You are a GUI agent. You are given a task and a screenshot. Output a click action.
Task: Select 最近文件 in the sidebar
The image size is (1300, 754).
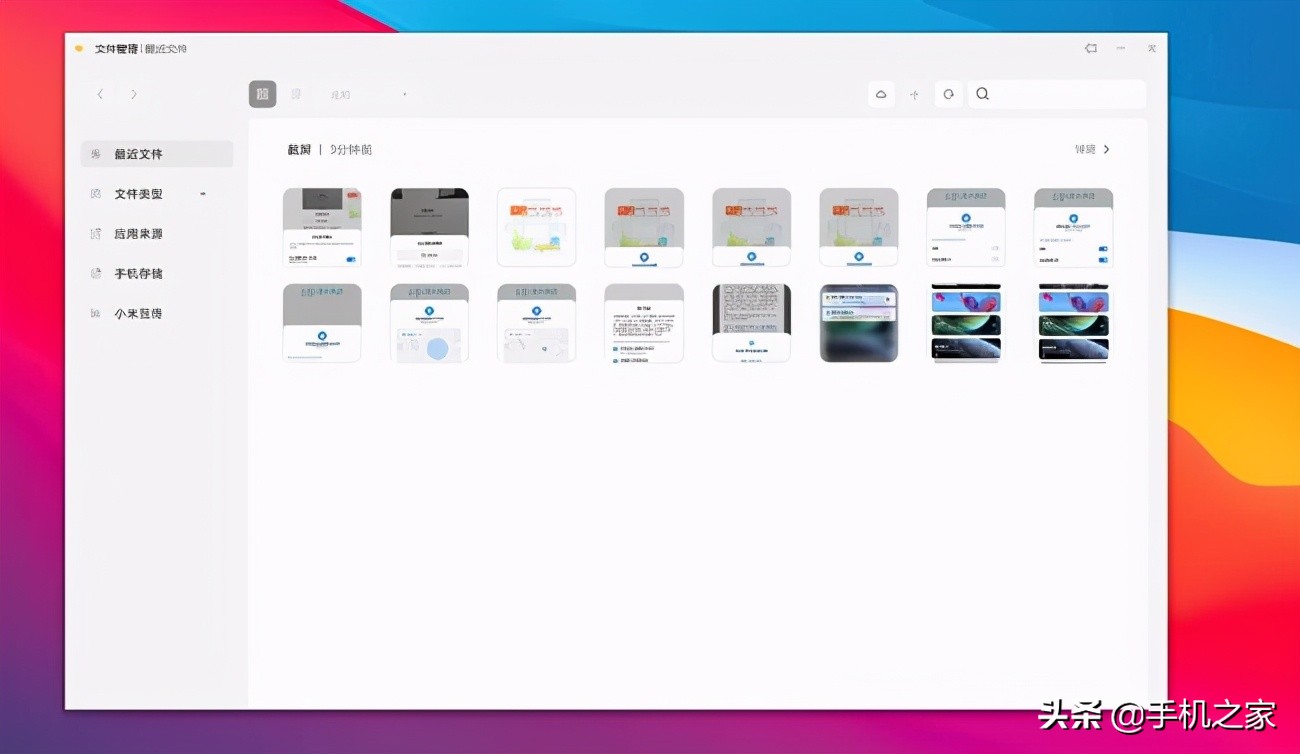tap(157, 154)
